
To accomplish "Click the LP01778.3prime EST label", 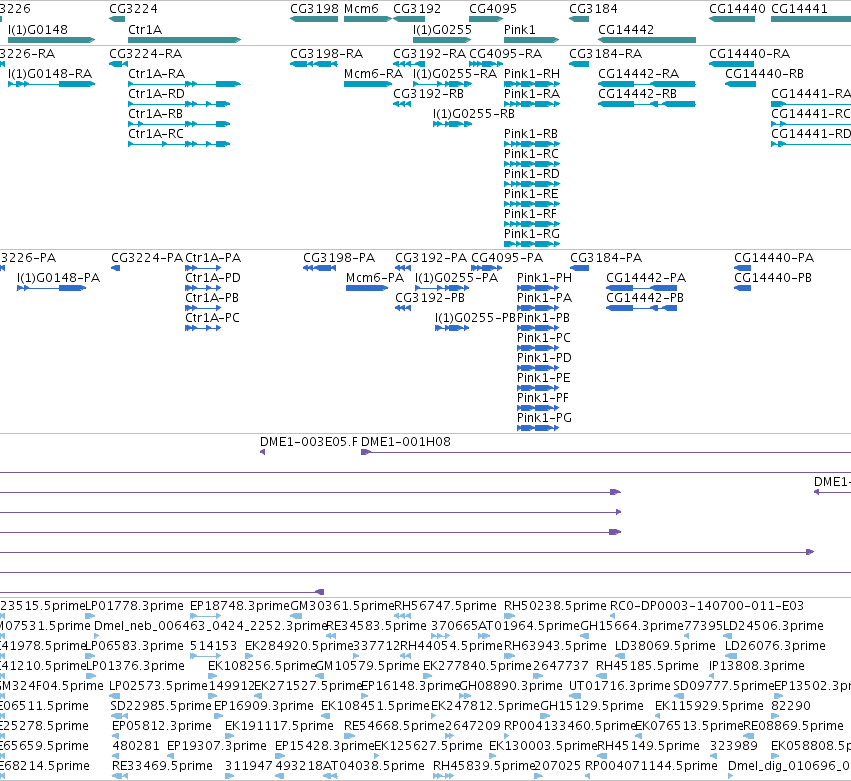I will coord(135,606).
